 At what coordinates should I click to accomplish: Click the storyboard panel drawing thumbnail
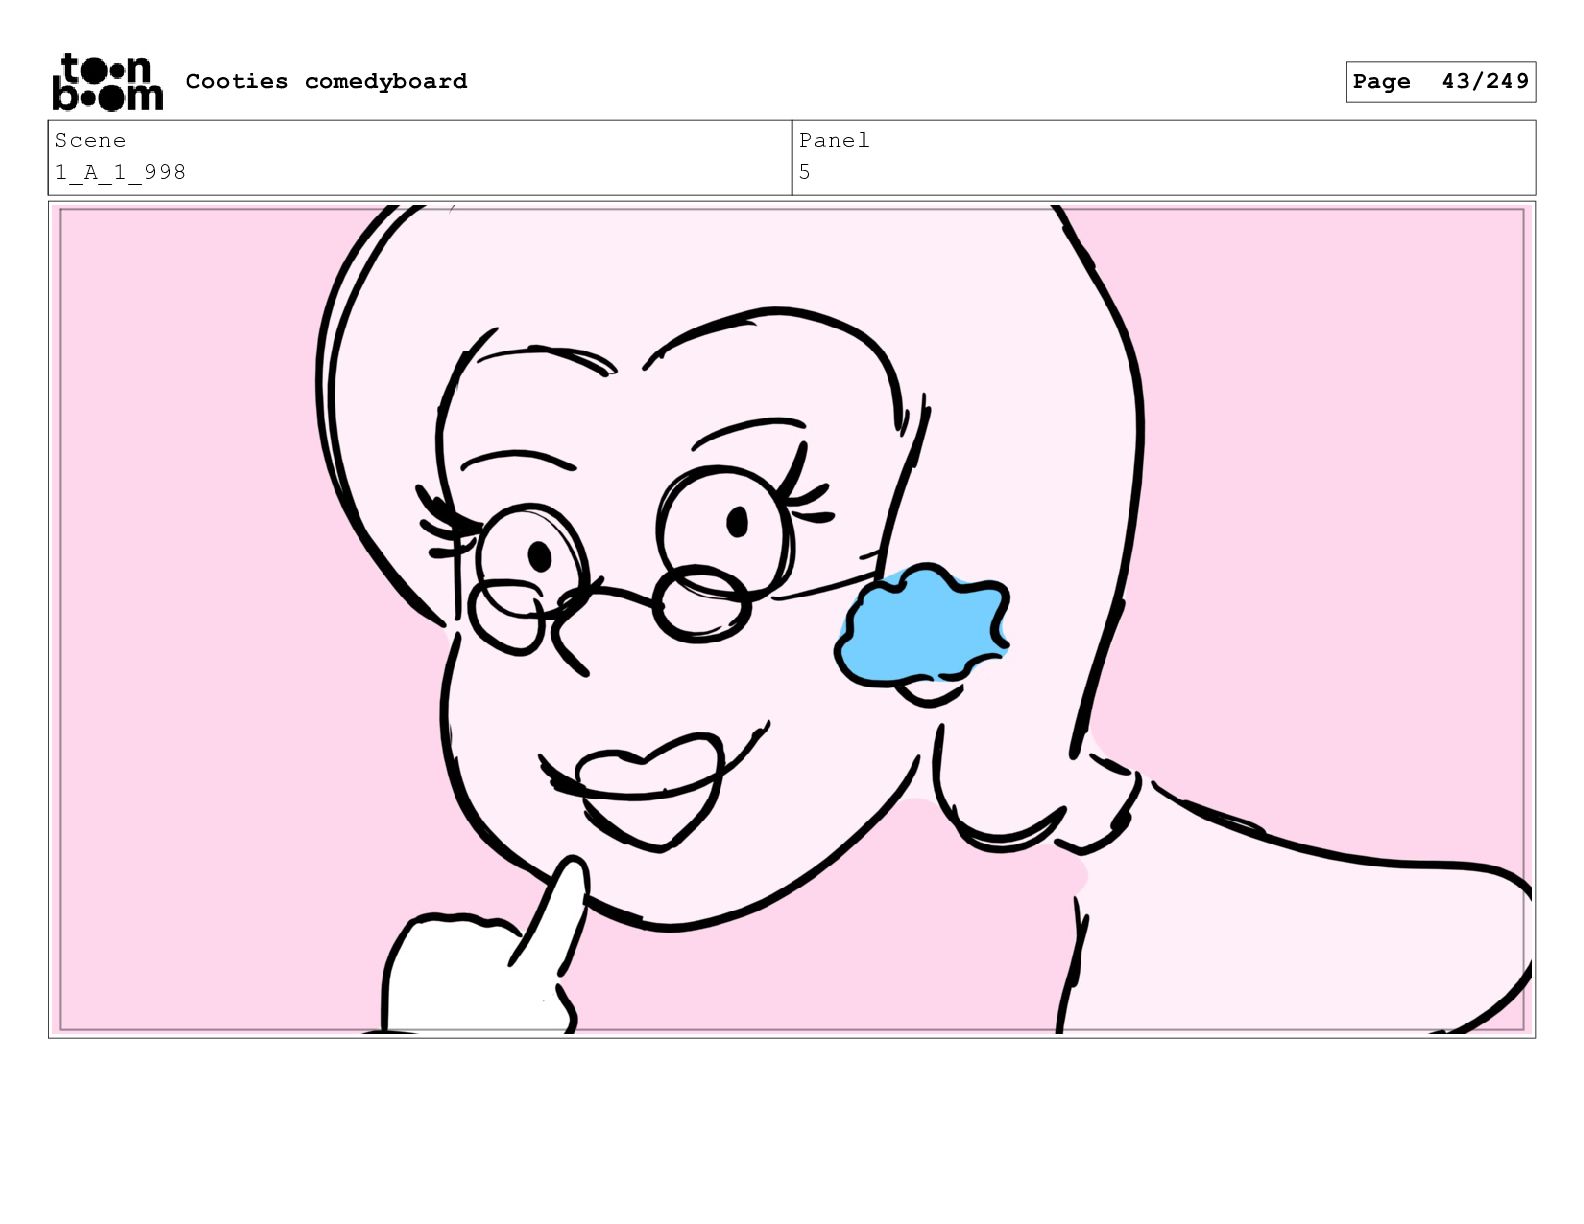(x=792, y=619)
